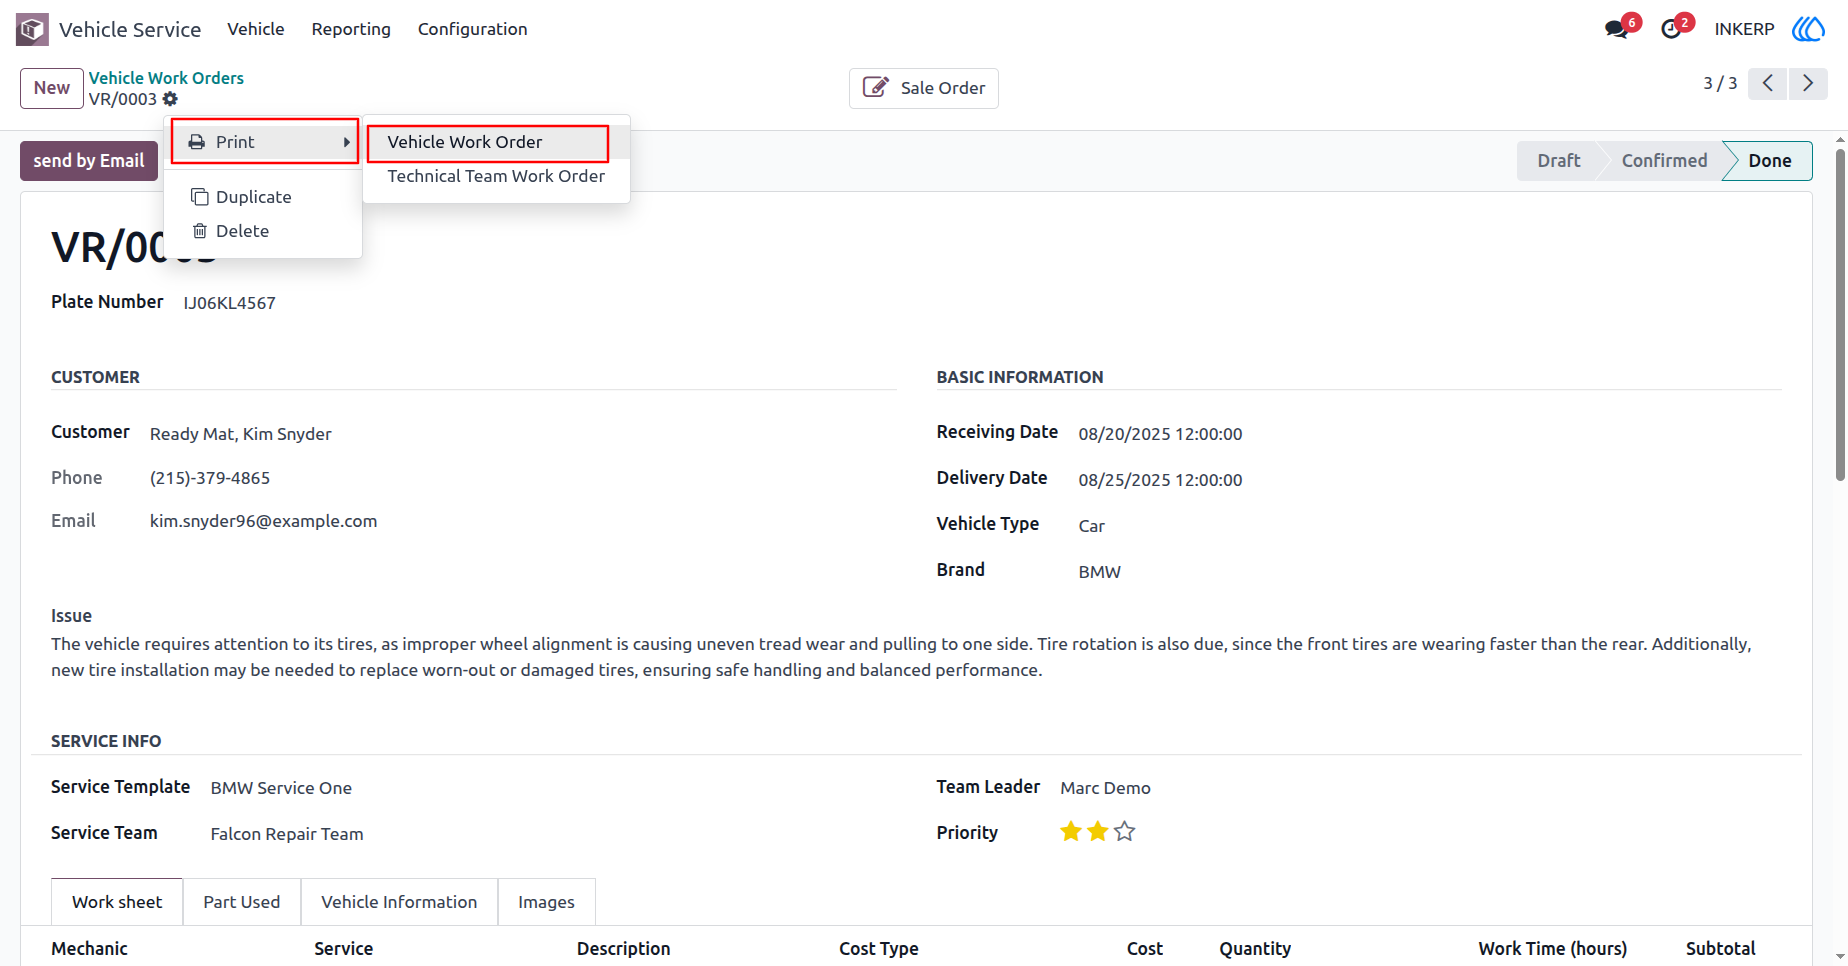Click the Sale Order smart button

[x=924, y=88]
